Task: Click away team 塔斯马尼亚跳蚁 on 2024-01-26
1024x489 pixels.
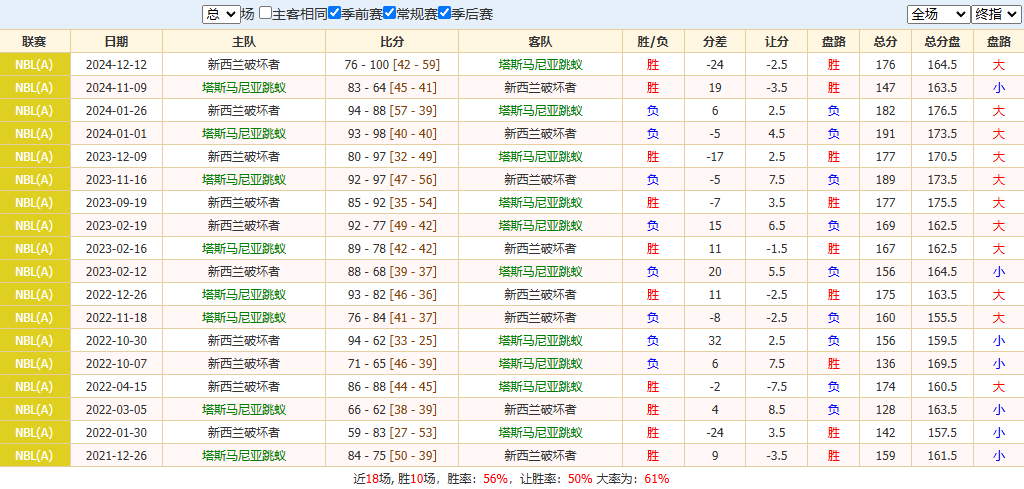Action: pyautogui.click(x=541, y=111)
